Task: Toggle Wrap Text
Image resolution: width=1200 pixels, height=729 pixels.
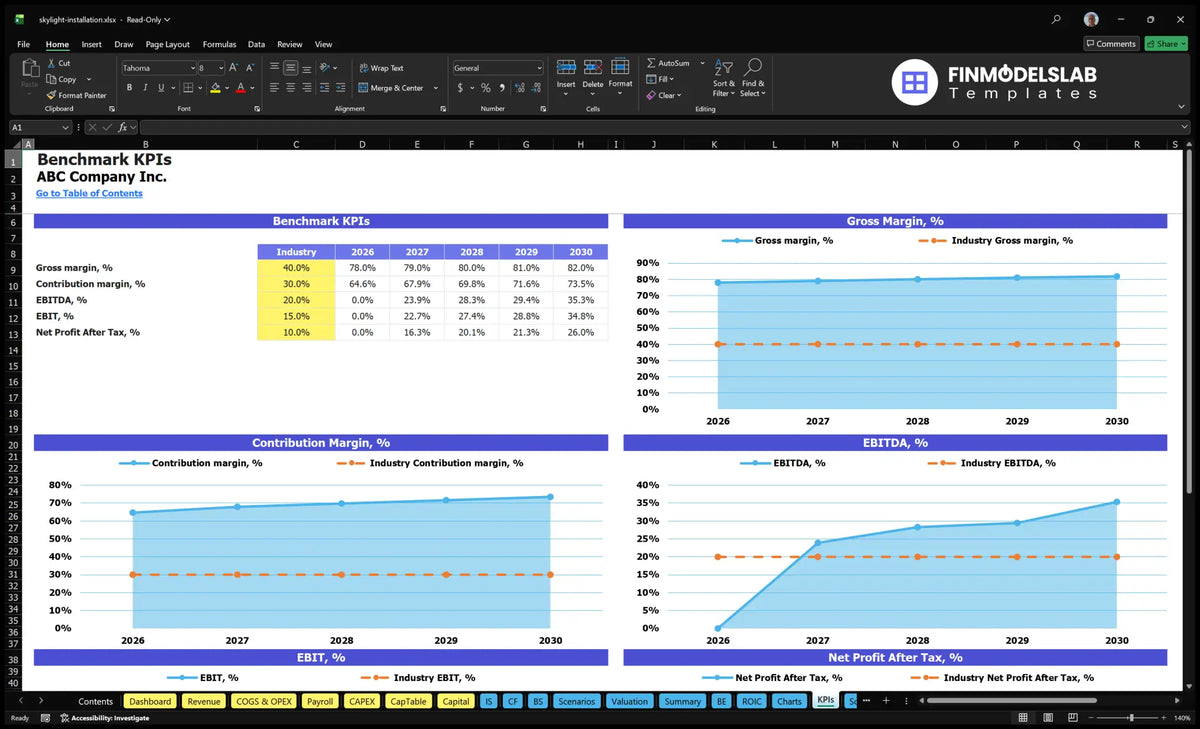Action: point(381,68)
